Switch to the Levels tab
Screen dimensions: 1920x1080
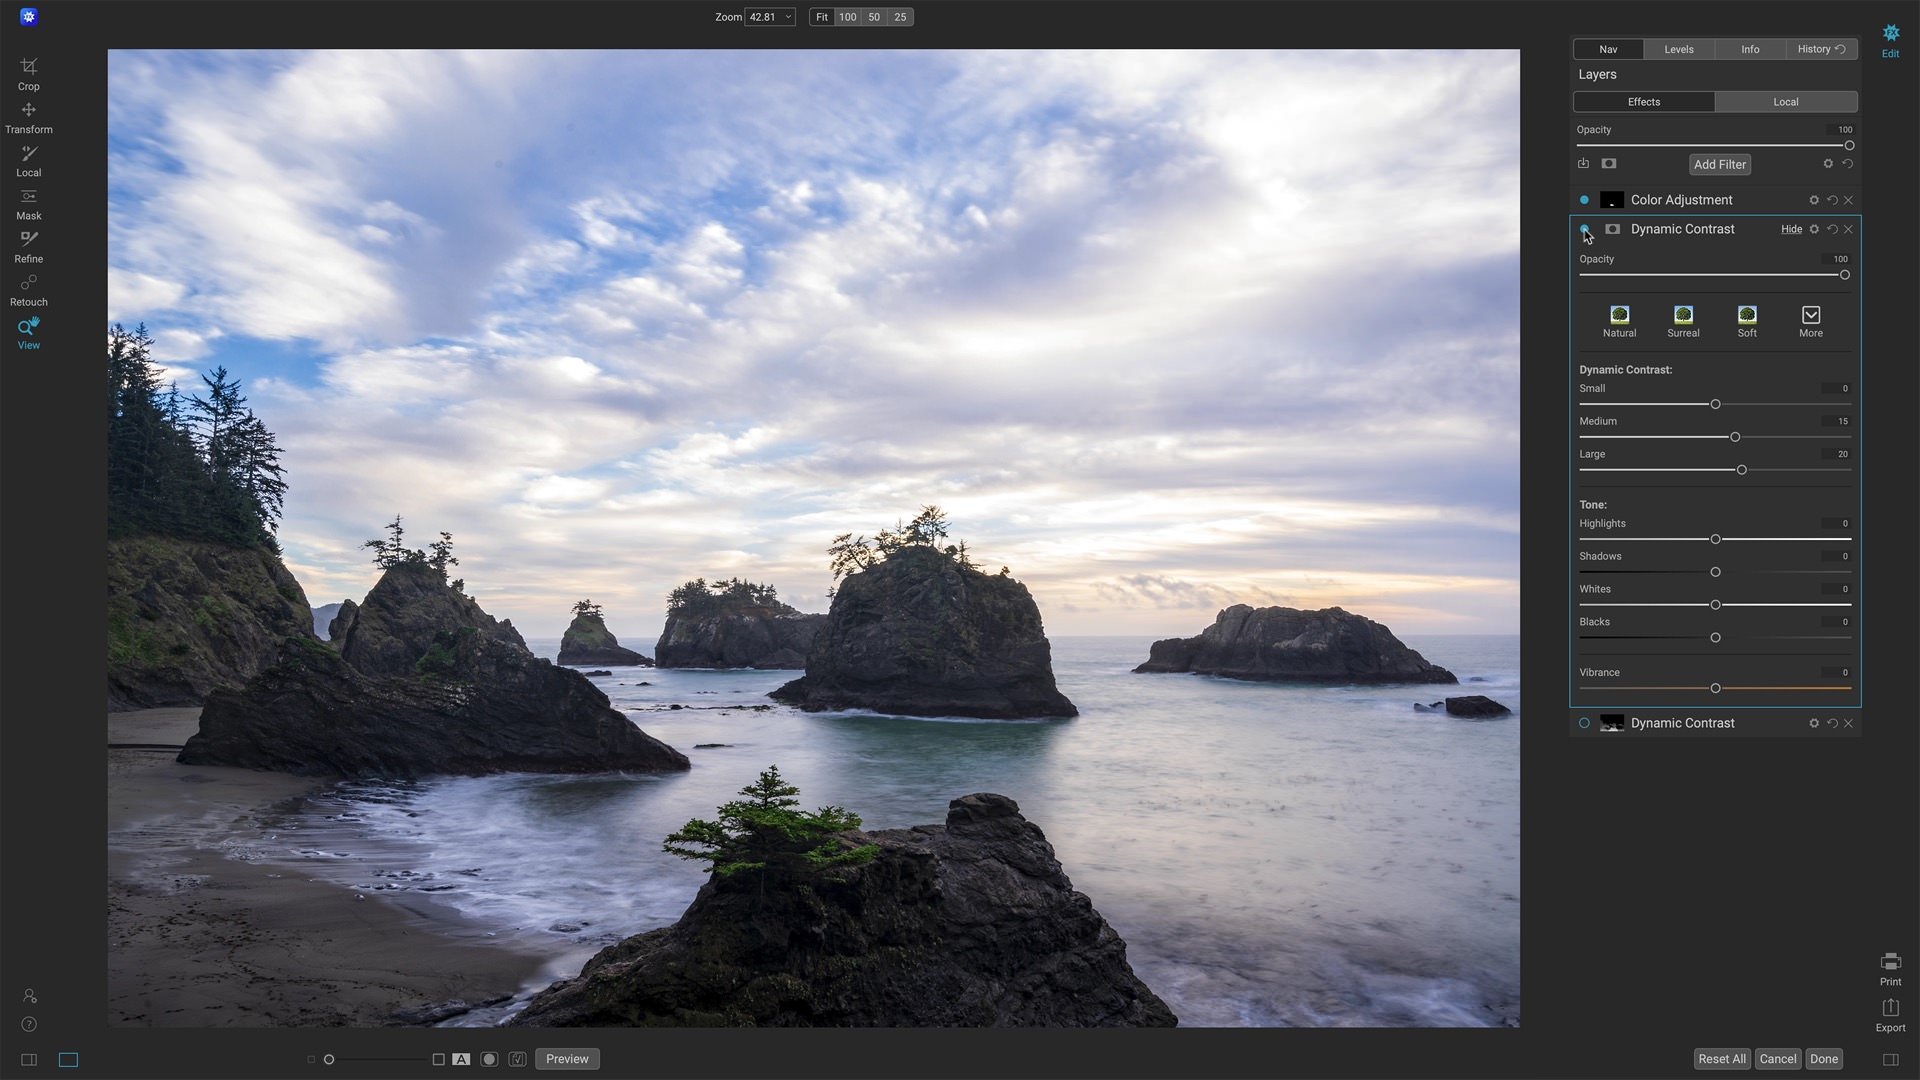tap(1679, 49)
